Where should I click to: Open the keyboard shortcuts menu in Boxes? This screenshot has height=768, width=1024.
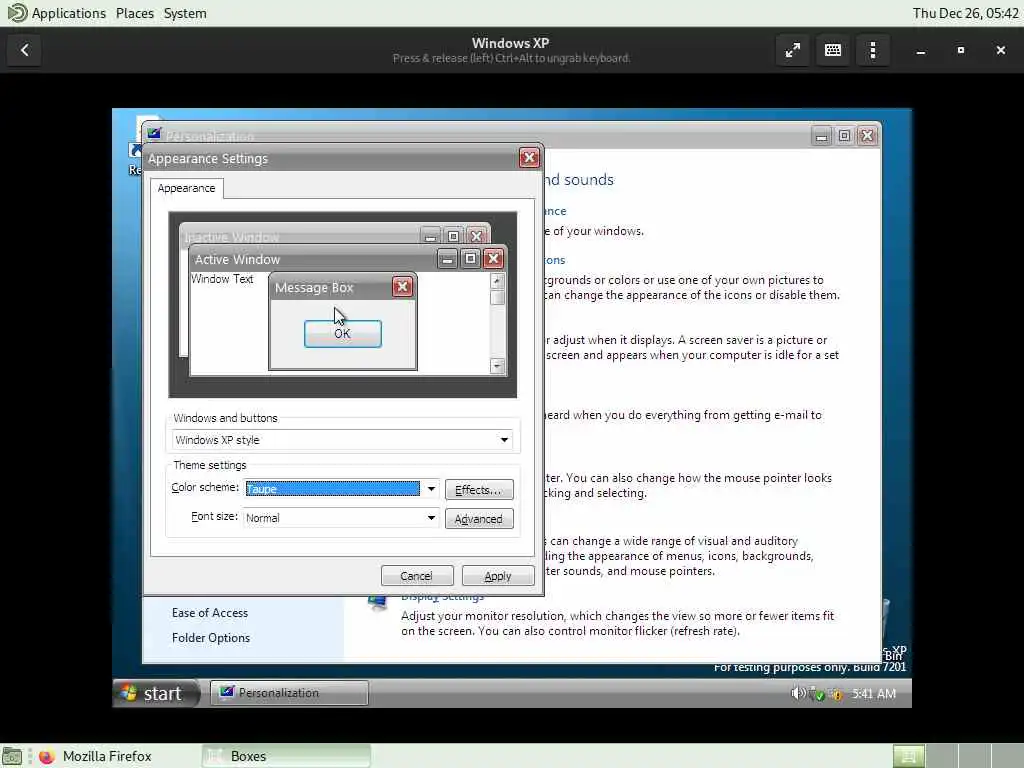(833, 50)
